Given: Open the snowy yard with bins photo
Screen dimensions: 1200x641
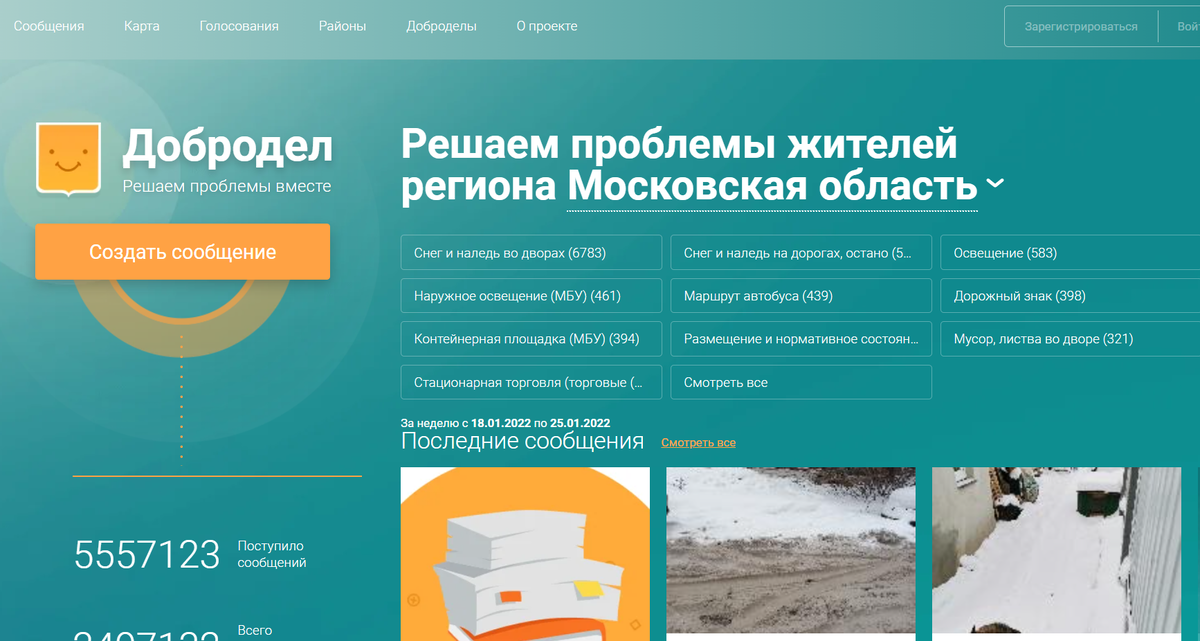Looking at the screenshot, I should 1056,551.
